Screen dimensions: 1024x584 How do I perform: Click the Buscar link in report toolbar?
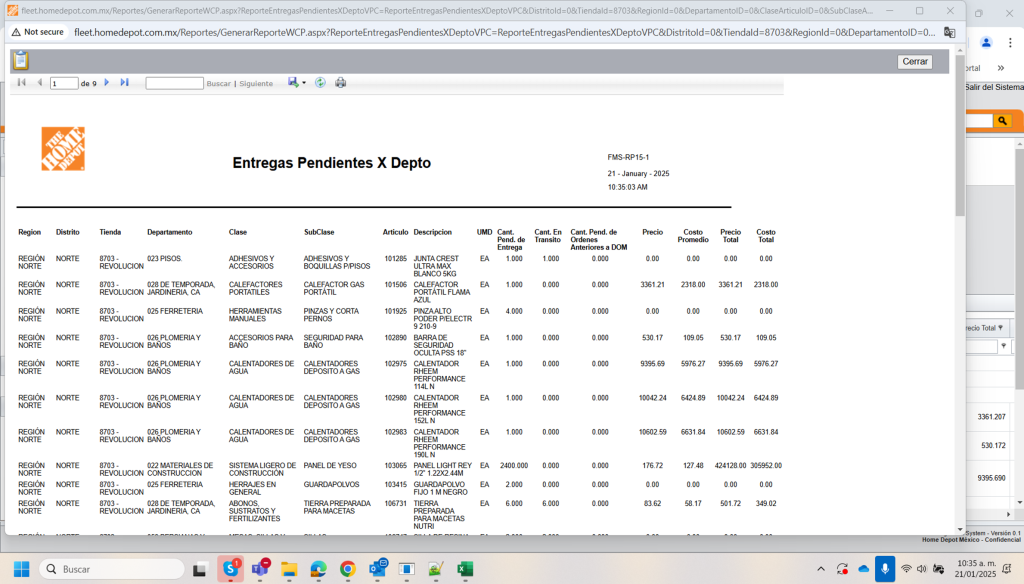click(219, 84)
